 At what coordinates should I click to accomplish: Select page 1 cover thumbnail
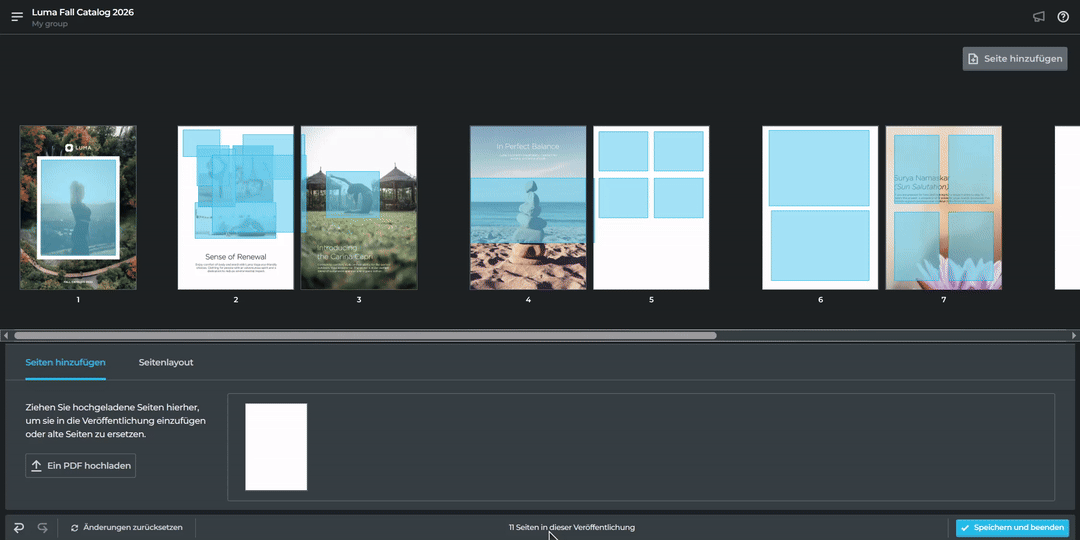[x=78, y=207]
